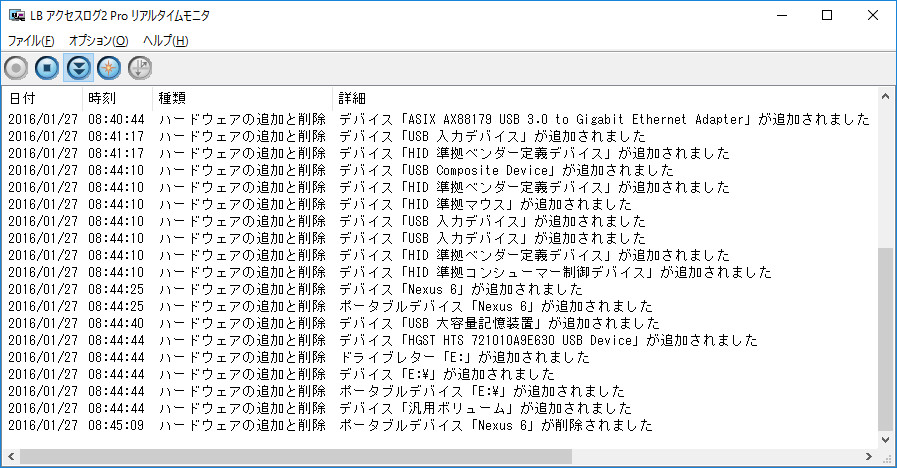Select the ASIX AX88179 Ethernet Adapter log row
897x468 pixels.
tap(439, 119)
